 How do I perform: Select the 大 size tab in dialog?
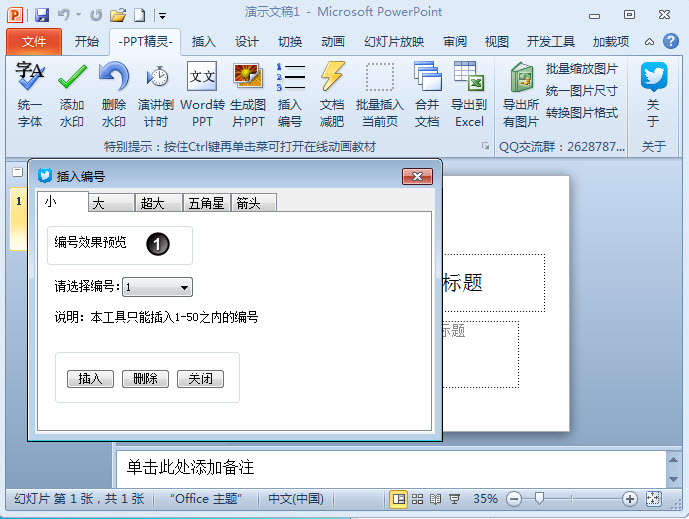111,203
